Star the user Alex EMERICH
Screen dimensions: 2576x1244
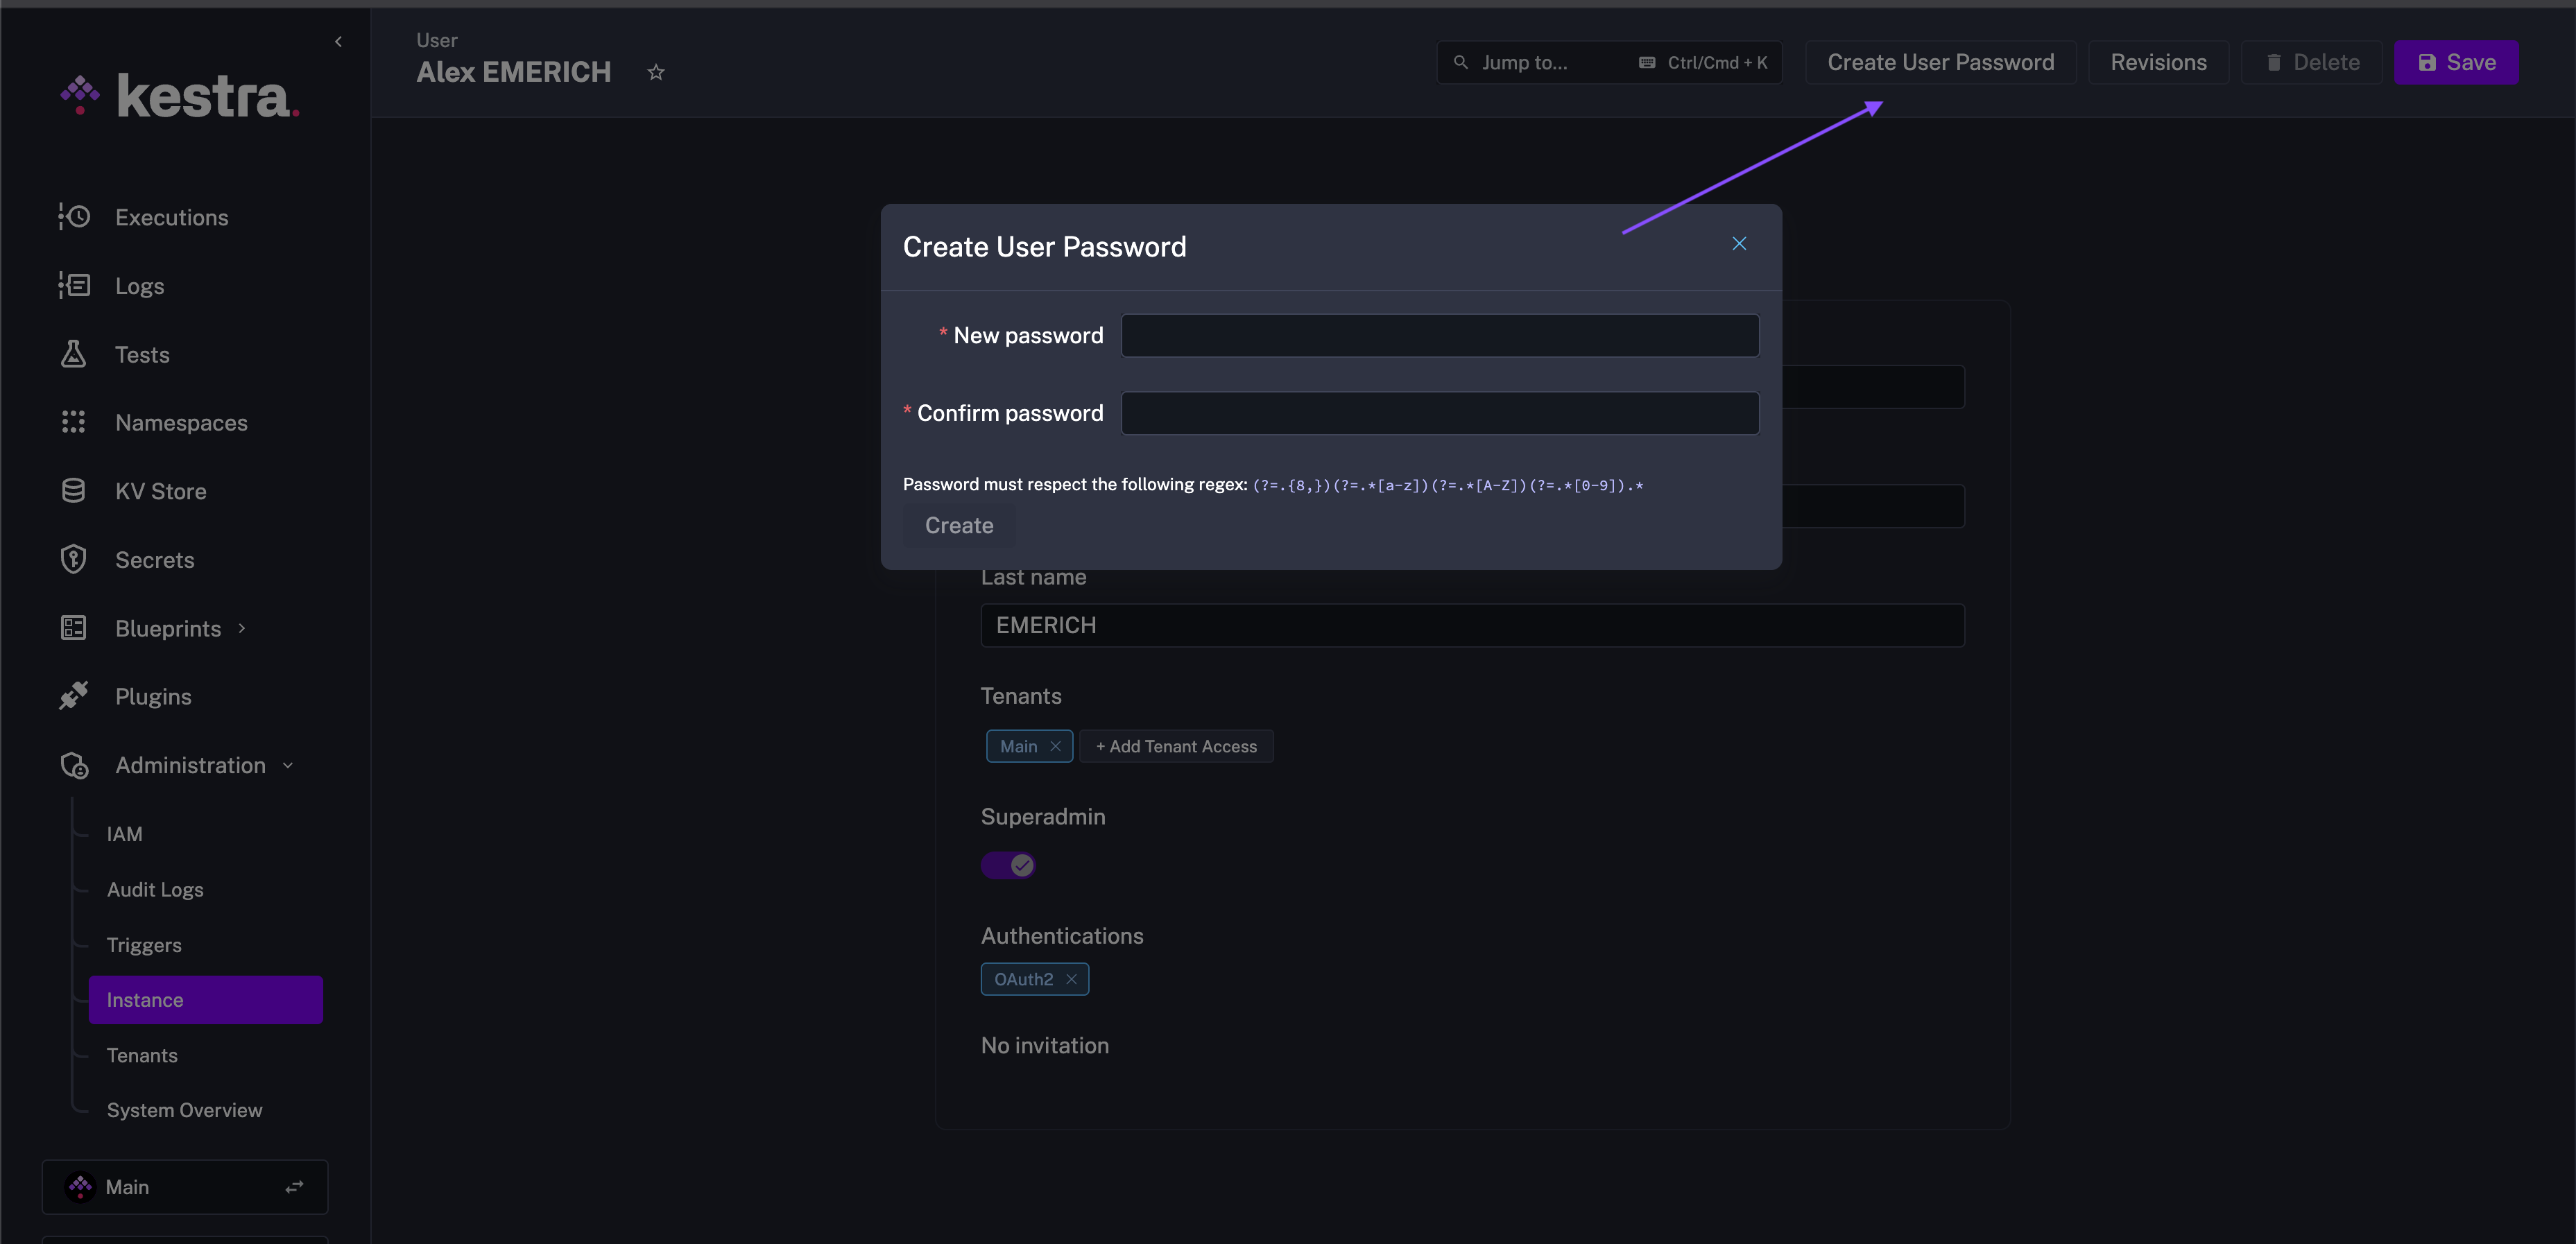pyautogui.click(x=656, y=71)
